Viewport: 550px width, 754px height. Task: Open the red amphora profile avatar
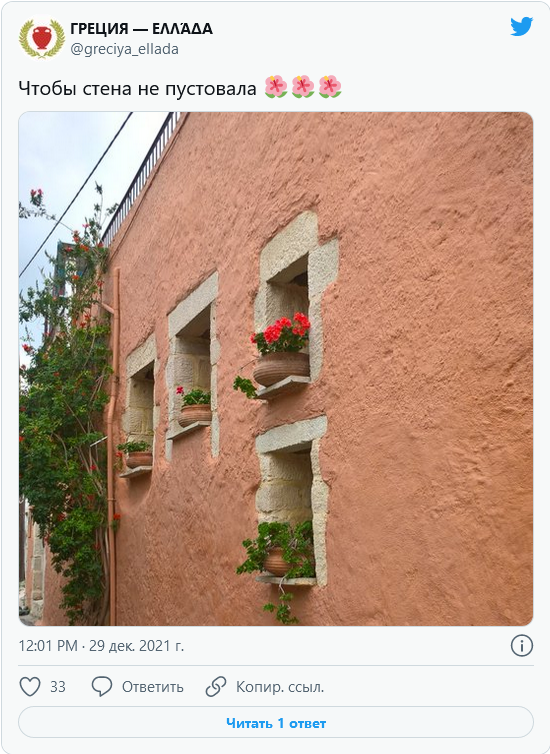(41, 38)
